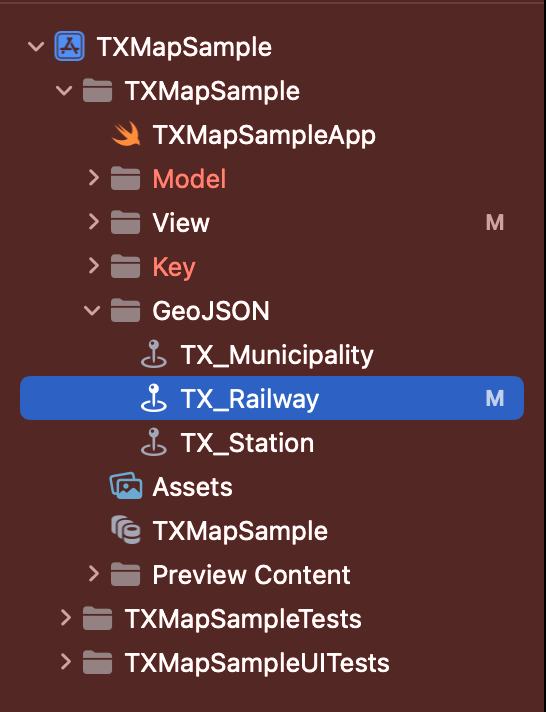
Task: Click the map pin icon for TX_Municipality
Action: click(x=154, y=354)
